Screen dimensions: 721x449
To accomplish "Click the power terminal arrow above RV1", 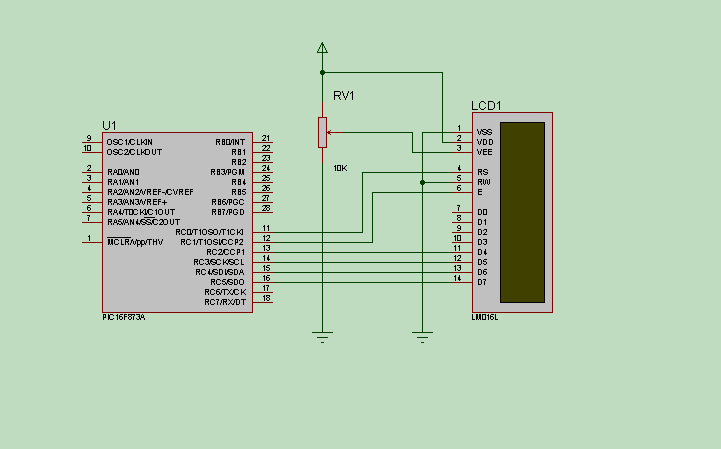I will pyautogui.click(x=322, y=47).
